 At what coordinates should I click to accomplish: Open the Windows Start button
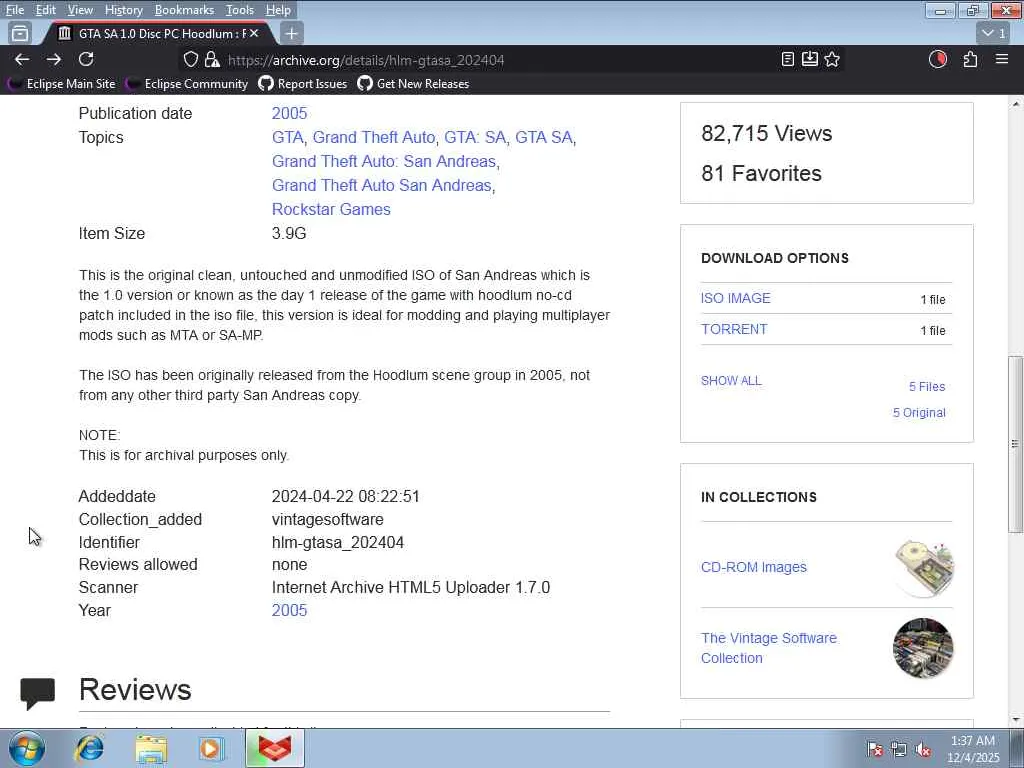click(27, 748)
